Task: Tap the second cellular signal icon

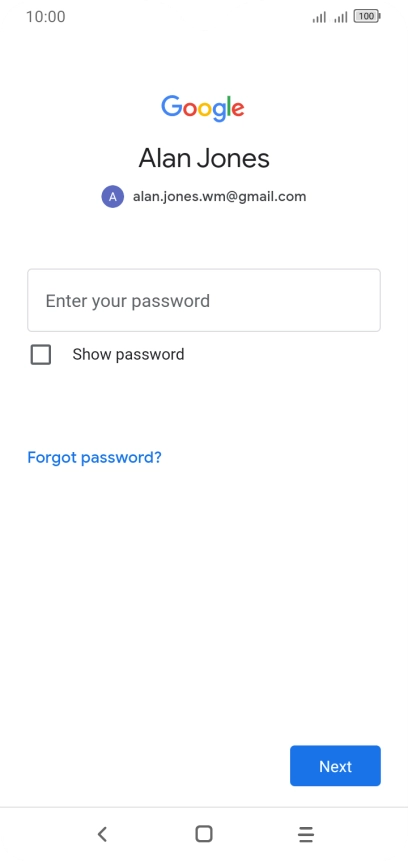Action: pyautogui.click(x=340, y=17)
